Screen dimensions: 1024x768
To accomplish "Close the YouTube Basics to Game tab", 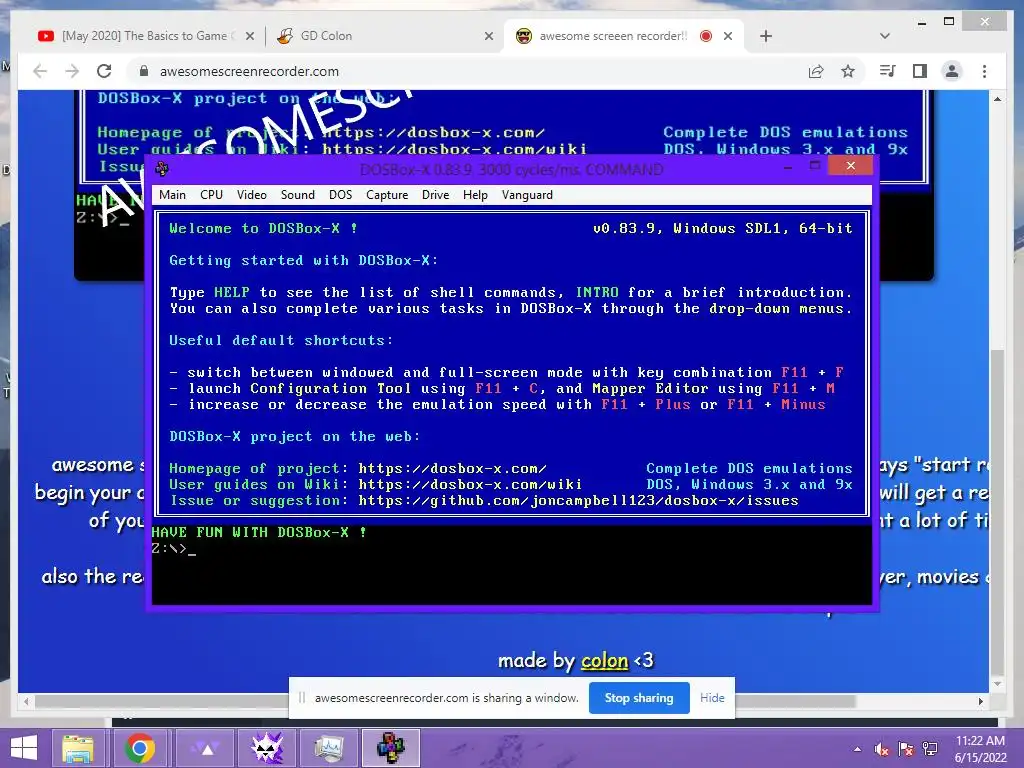I will click(249, 36).
